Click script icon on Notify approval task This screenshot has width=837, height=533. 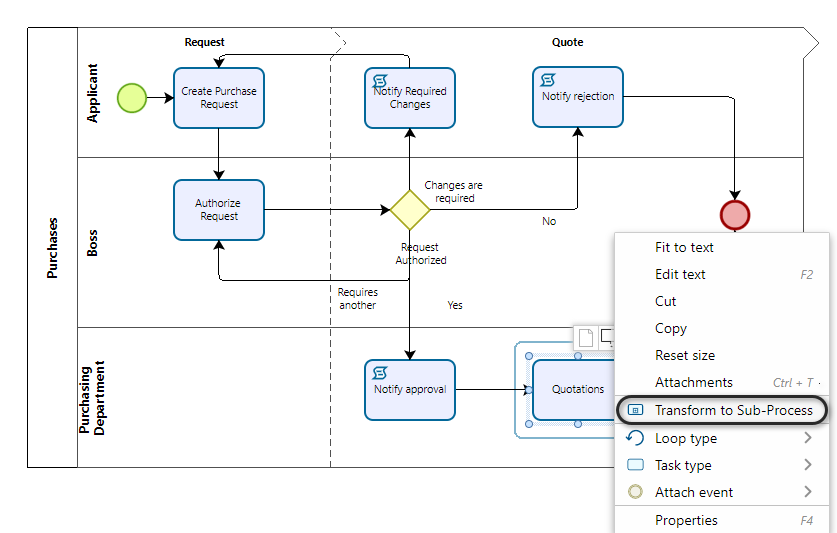[380, 373]
